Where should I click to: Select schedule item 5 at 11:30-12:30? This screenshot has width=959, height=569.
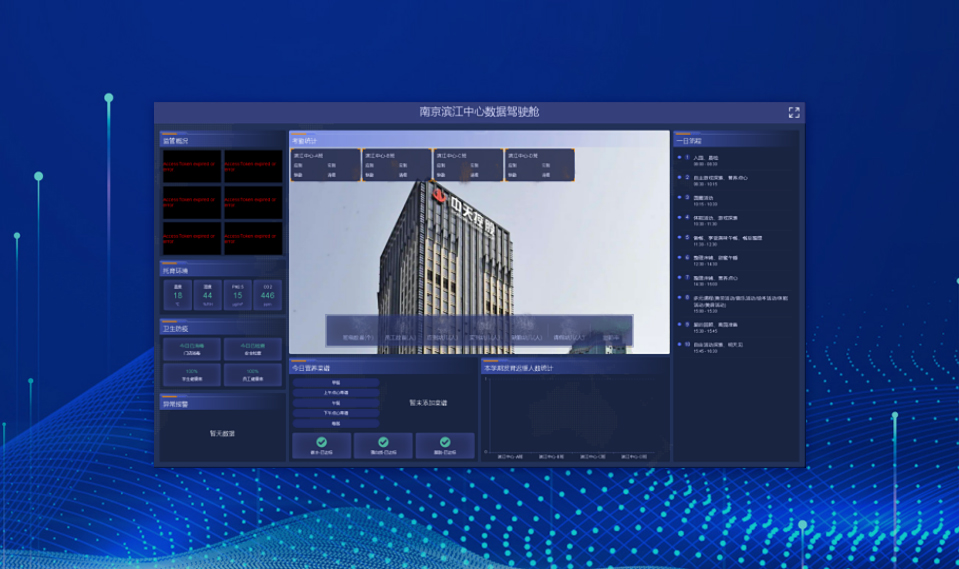tap(734, 240)
